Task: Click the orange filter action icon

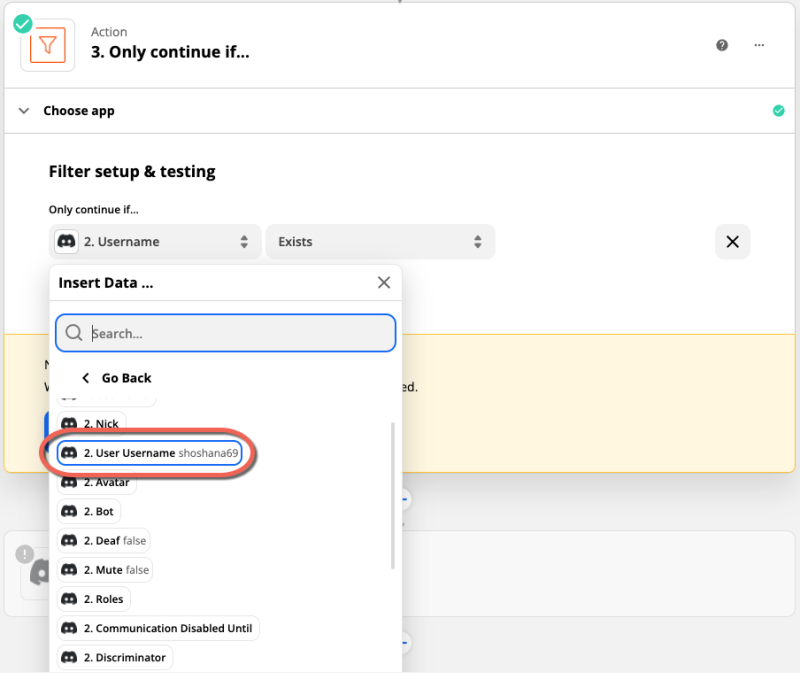Action: click(x=47, y=45)
